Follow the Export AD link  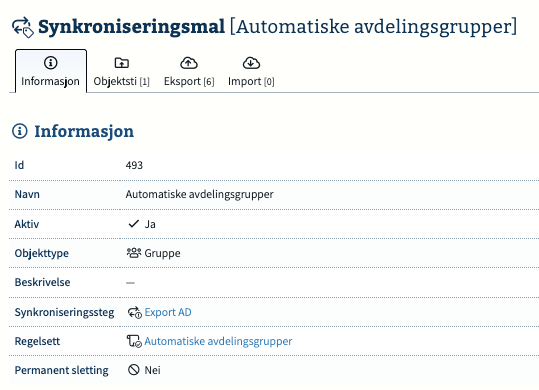(x=168, y=312)
